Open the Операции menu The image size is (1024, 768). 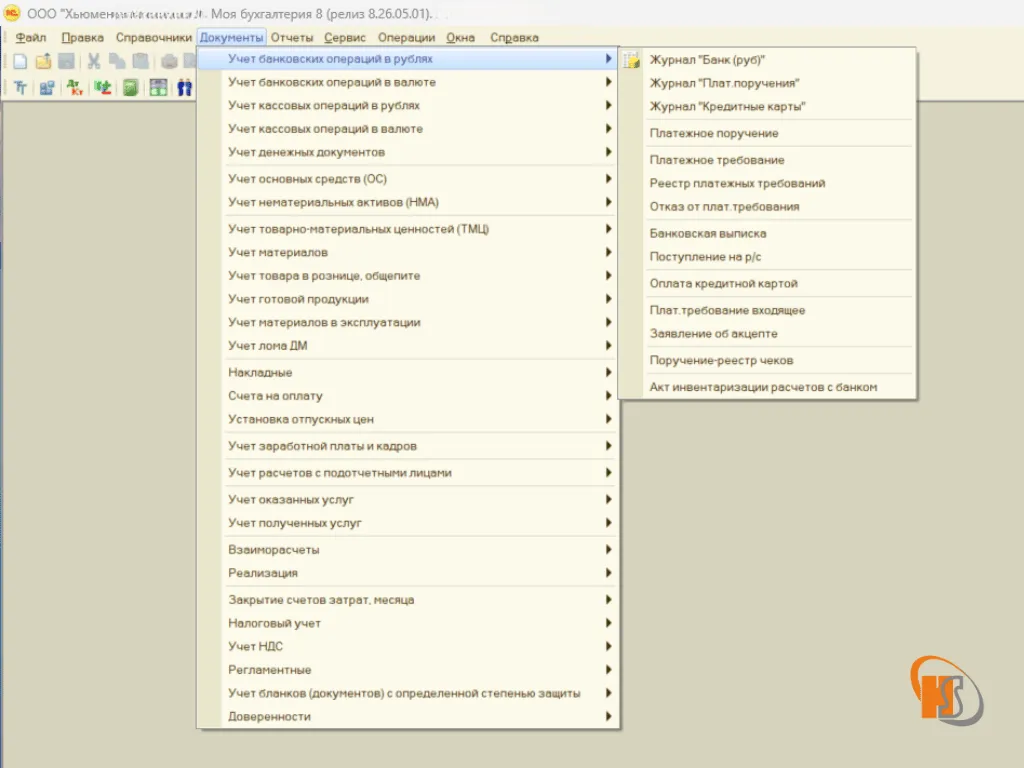[x=406, y=37]
